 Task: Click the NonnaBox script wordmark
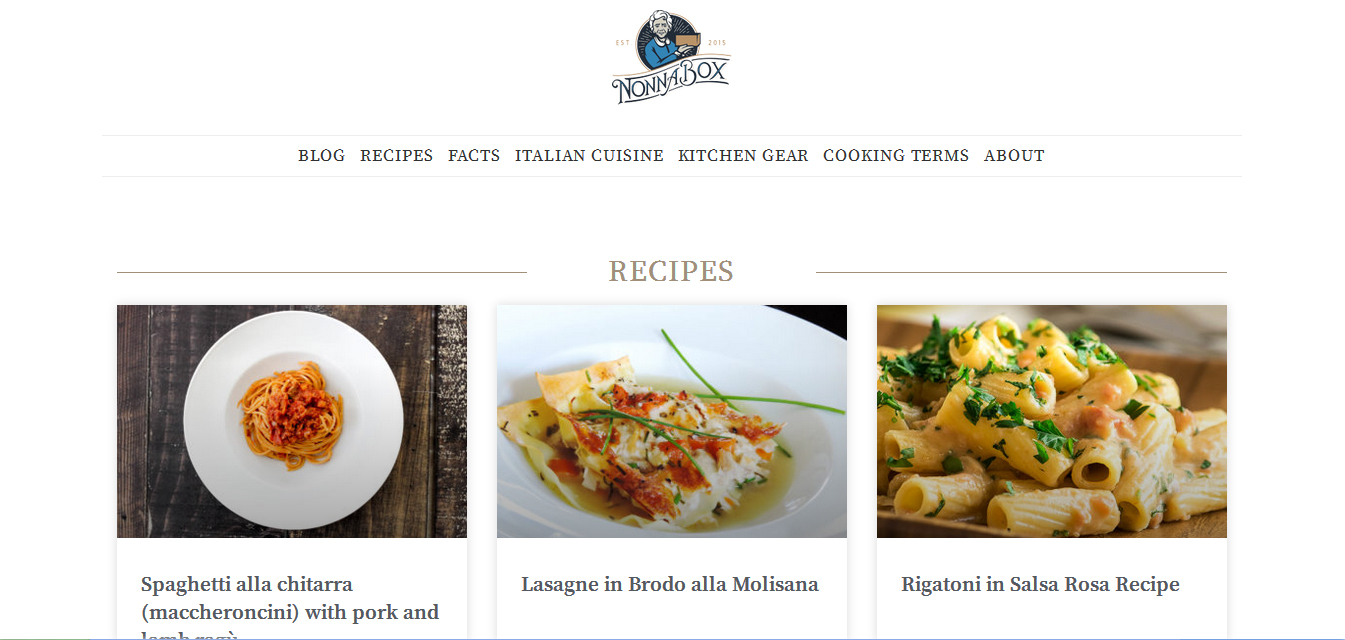tap(671, 82)
